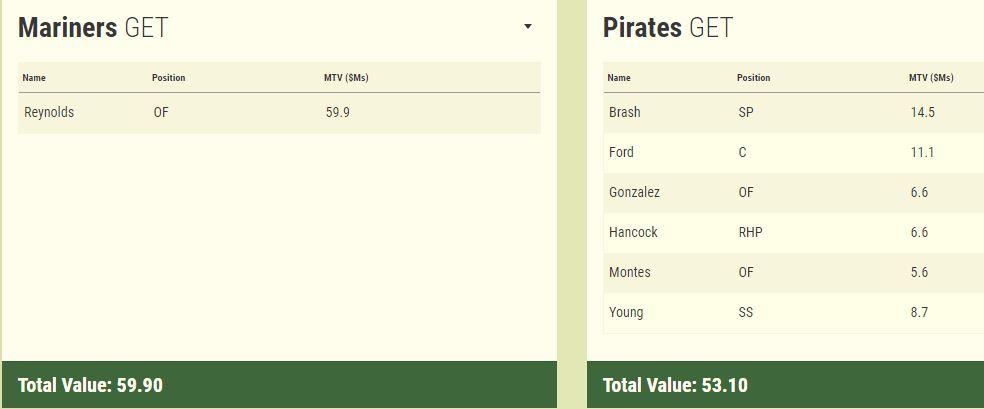
Task: Sort Pirates table by Name column
Action: [x=619, y=78]
